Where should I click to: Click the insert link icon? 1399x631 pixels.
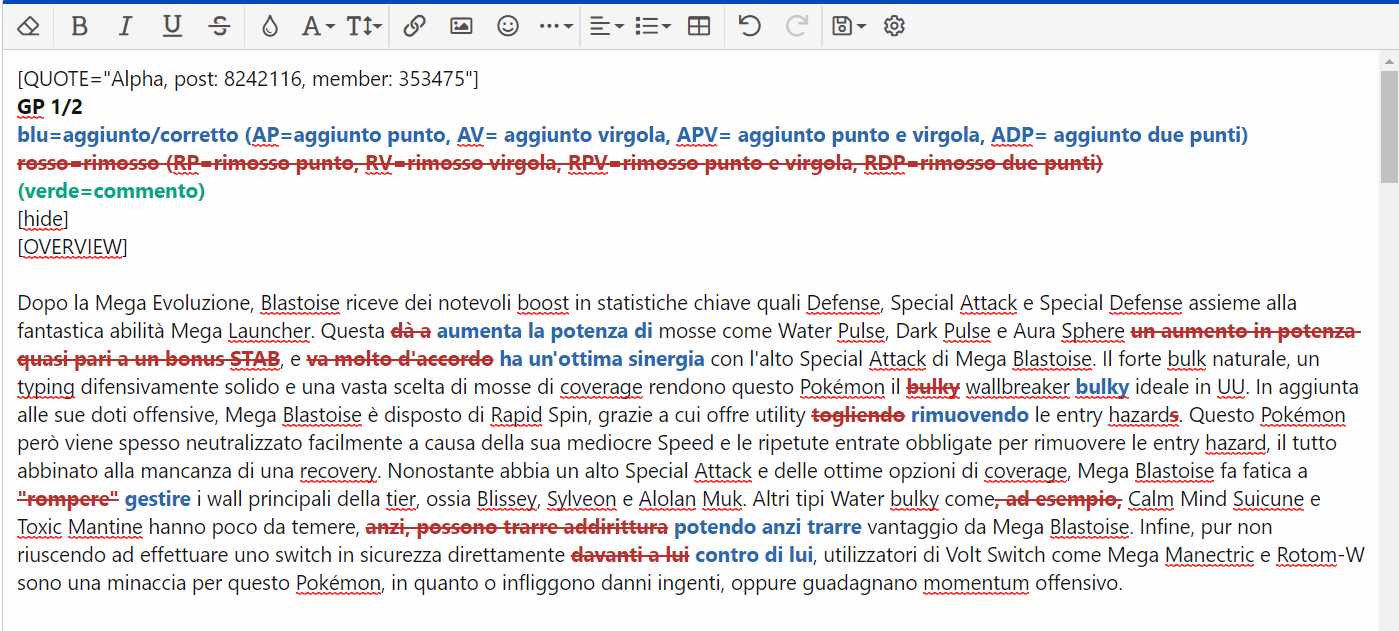[414, 27]
